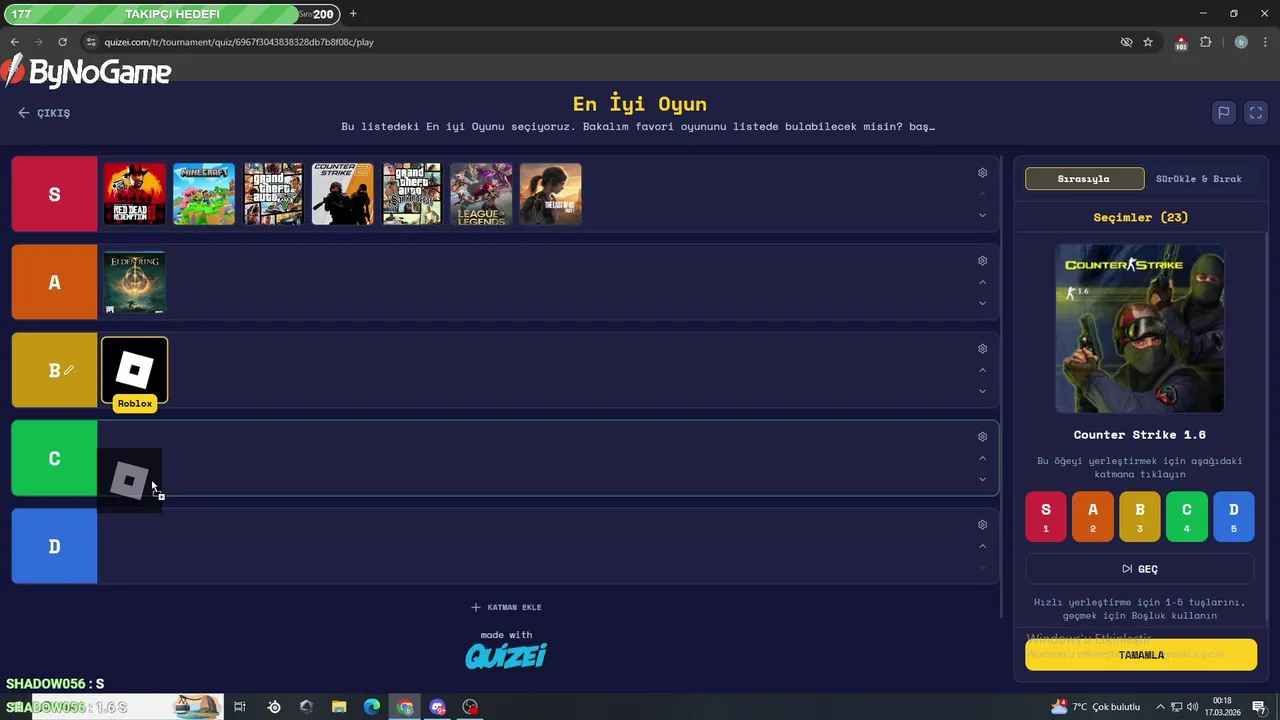
Task: Open settings gear for the C tier
Action: pos(982,437)
